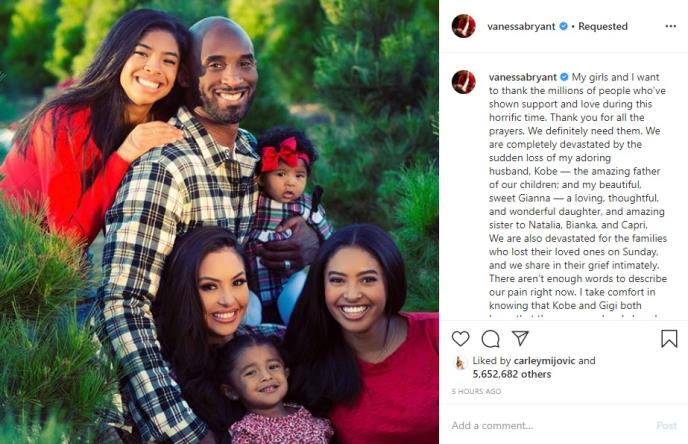Save the post with the bookmark icon
This screenshot has height=444, width=688.
click(x=669, y=339)
